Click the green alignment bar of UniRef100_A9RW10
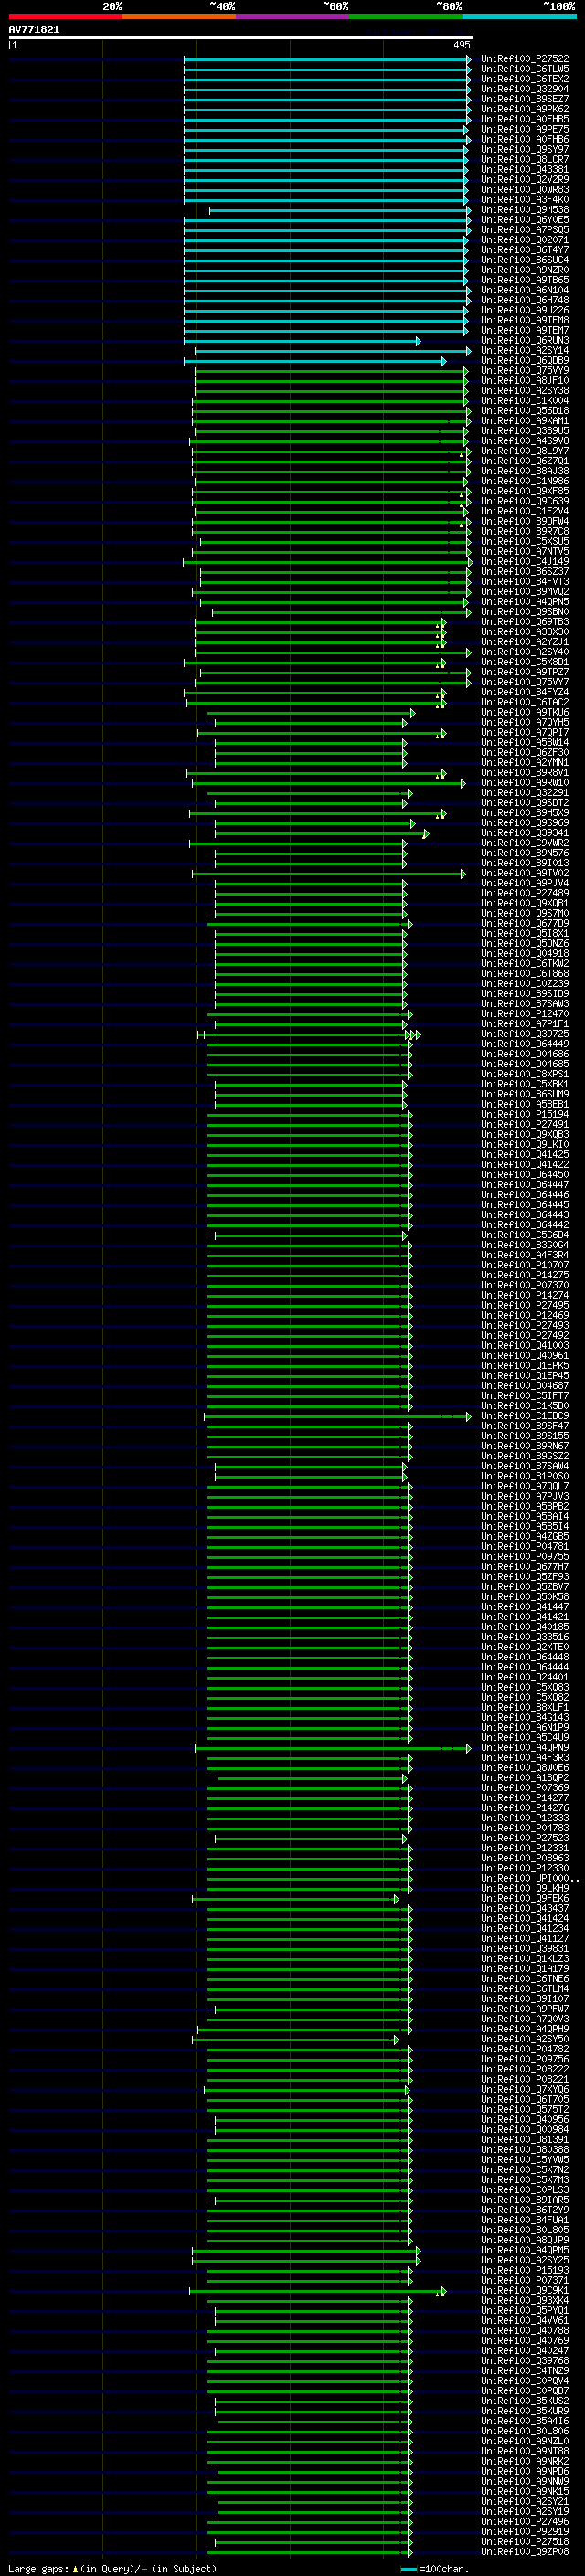Image resolution: width=585 pixels, height=2576 pixels. click(329, 783)
